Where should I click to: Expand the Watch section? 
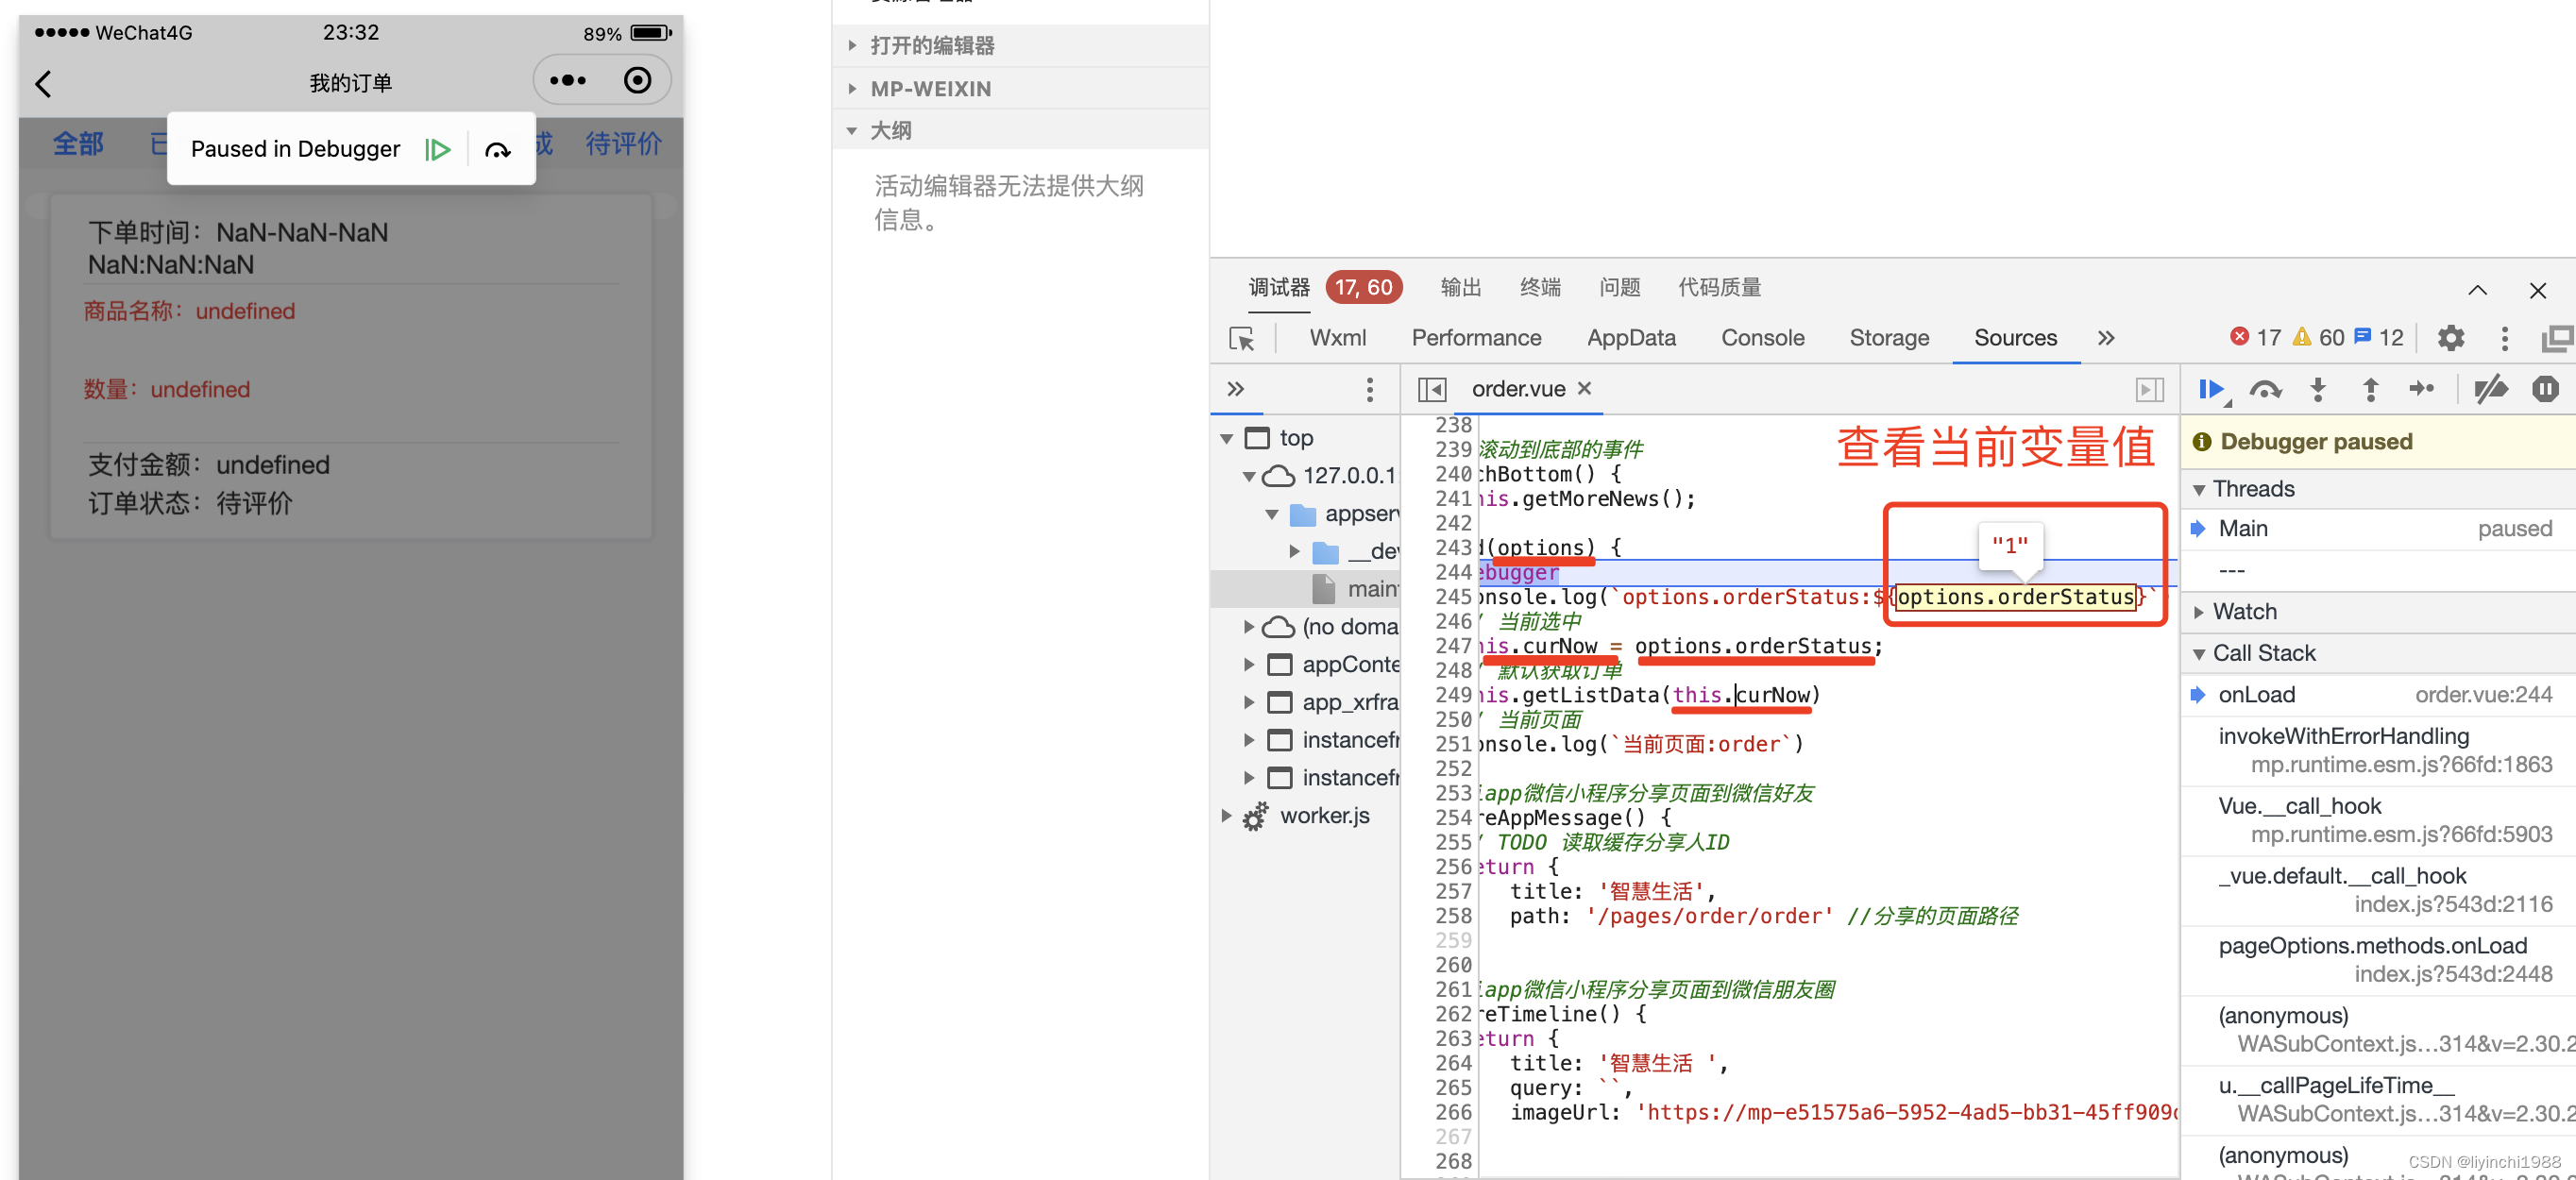click(2244, 611)
